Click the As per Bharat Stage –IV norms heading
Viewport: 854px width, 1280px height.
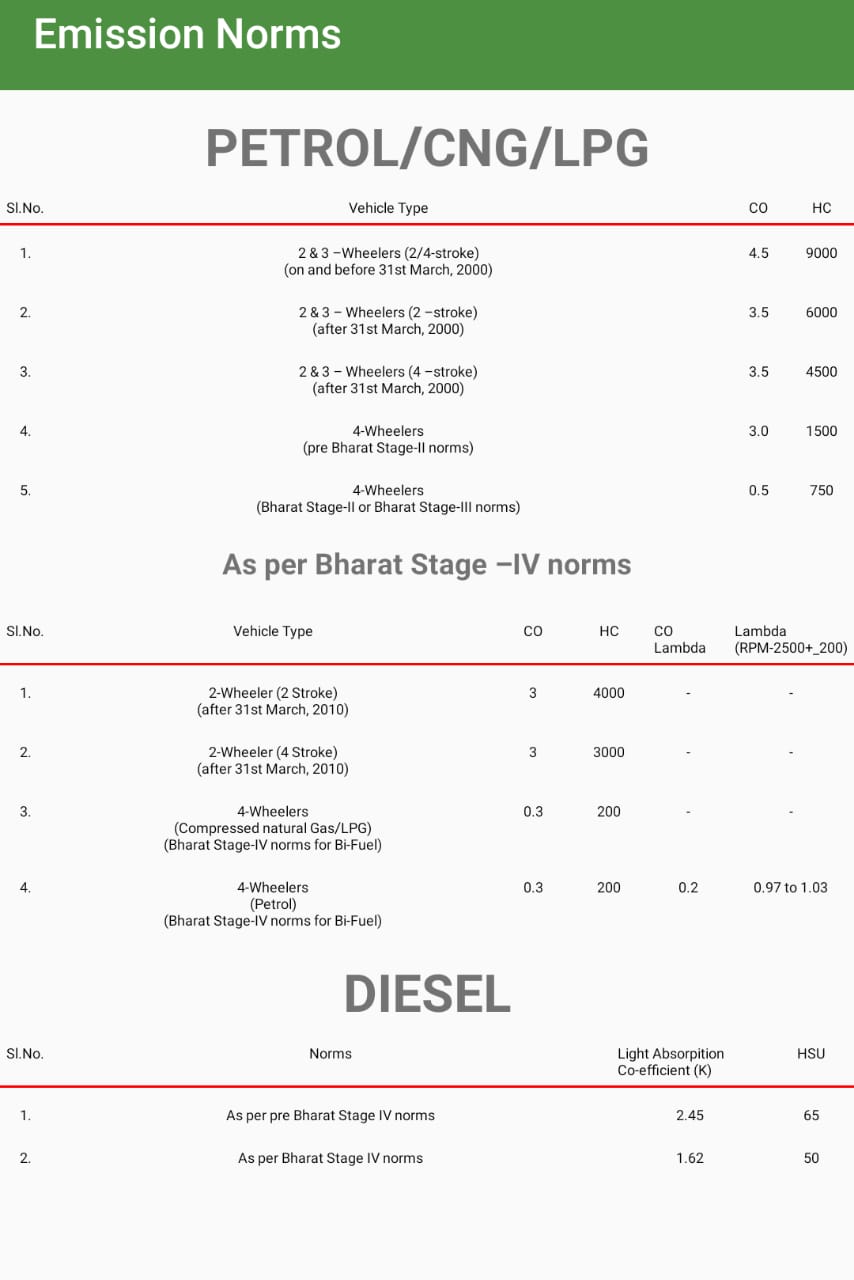[x=427, y=565]
